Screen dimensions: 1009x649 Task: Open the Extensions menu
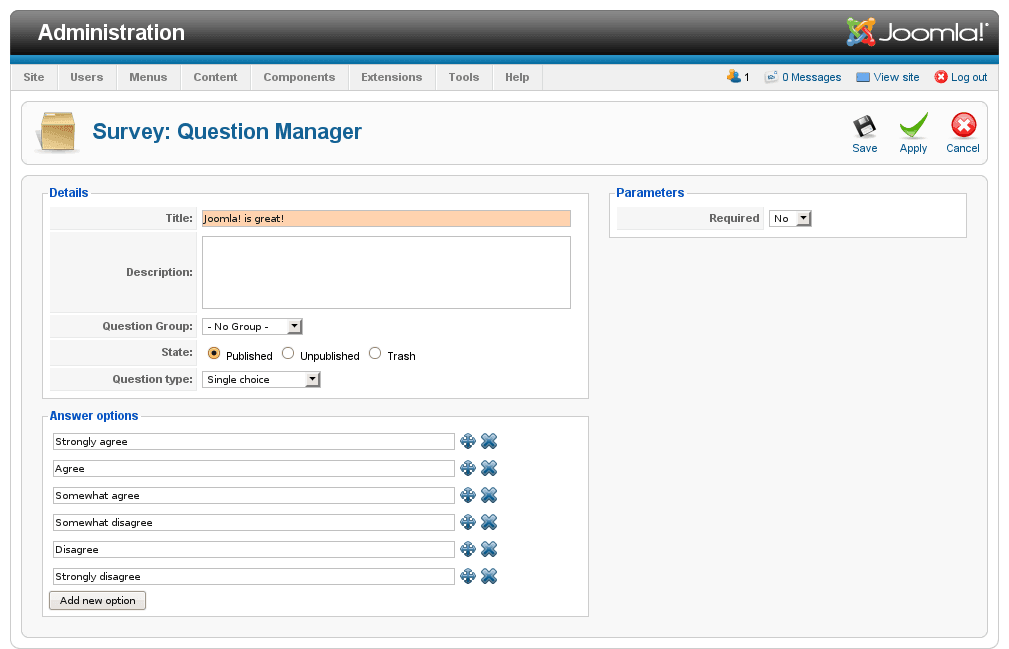391,77
